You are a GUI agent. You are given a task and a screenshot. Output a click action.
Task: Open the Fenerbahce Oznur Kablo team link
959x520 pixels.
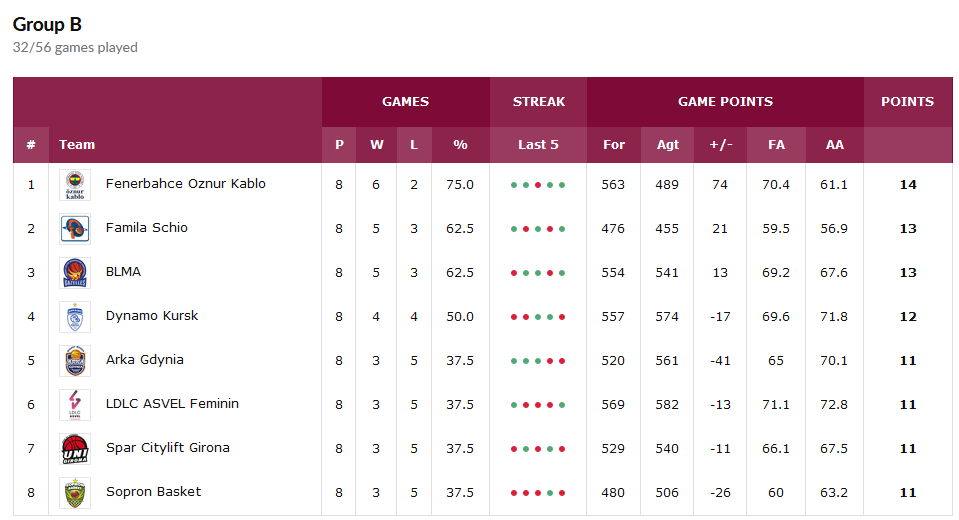coord(185,184)
